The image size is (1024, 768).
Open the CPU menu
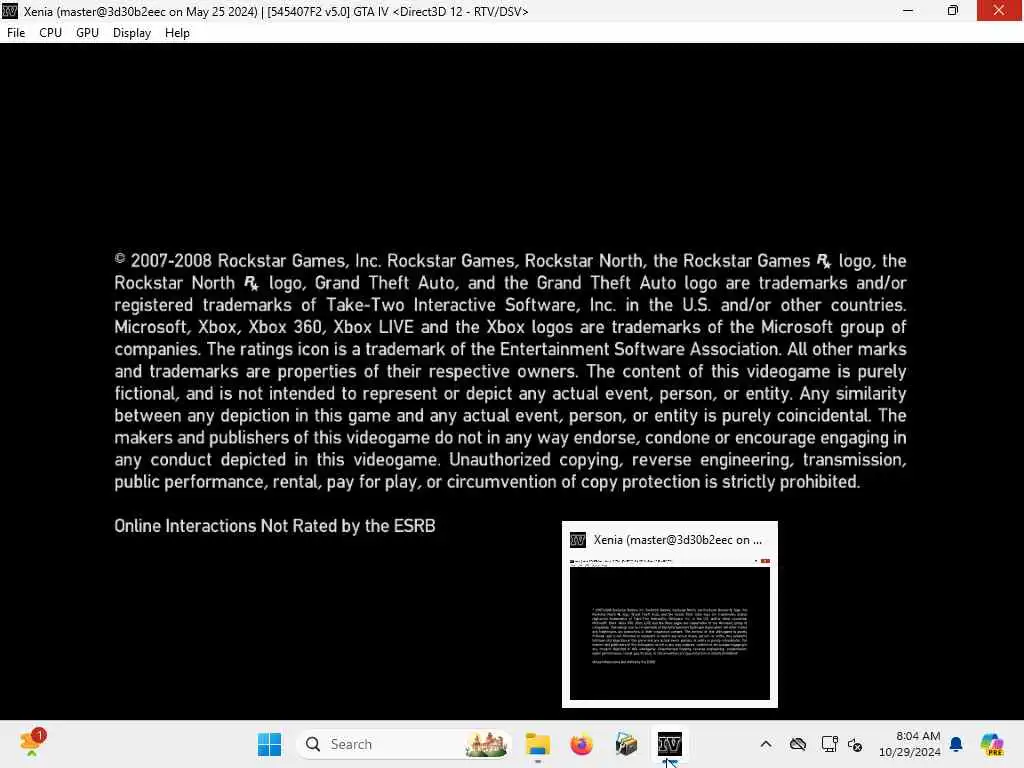tap(50, 33)
